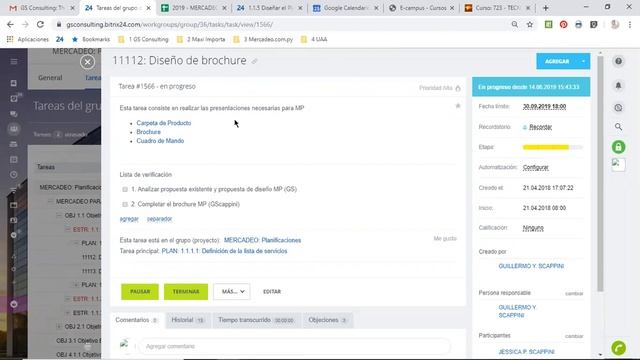Open a new browser tab
This screenshot has height=360, width=640.
click(546, 8)
